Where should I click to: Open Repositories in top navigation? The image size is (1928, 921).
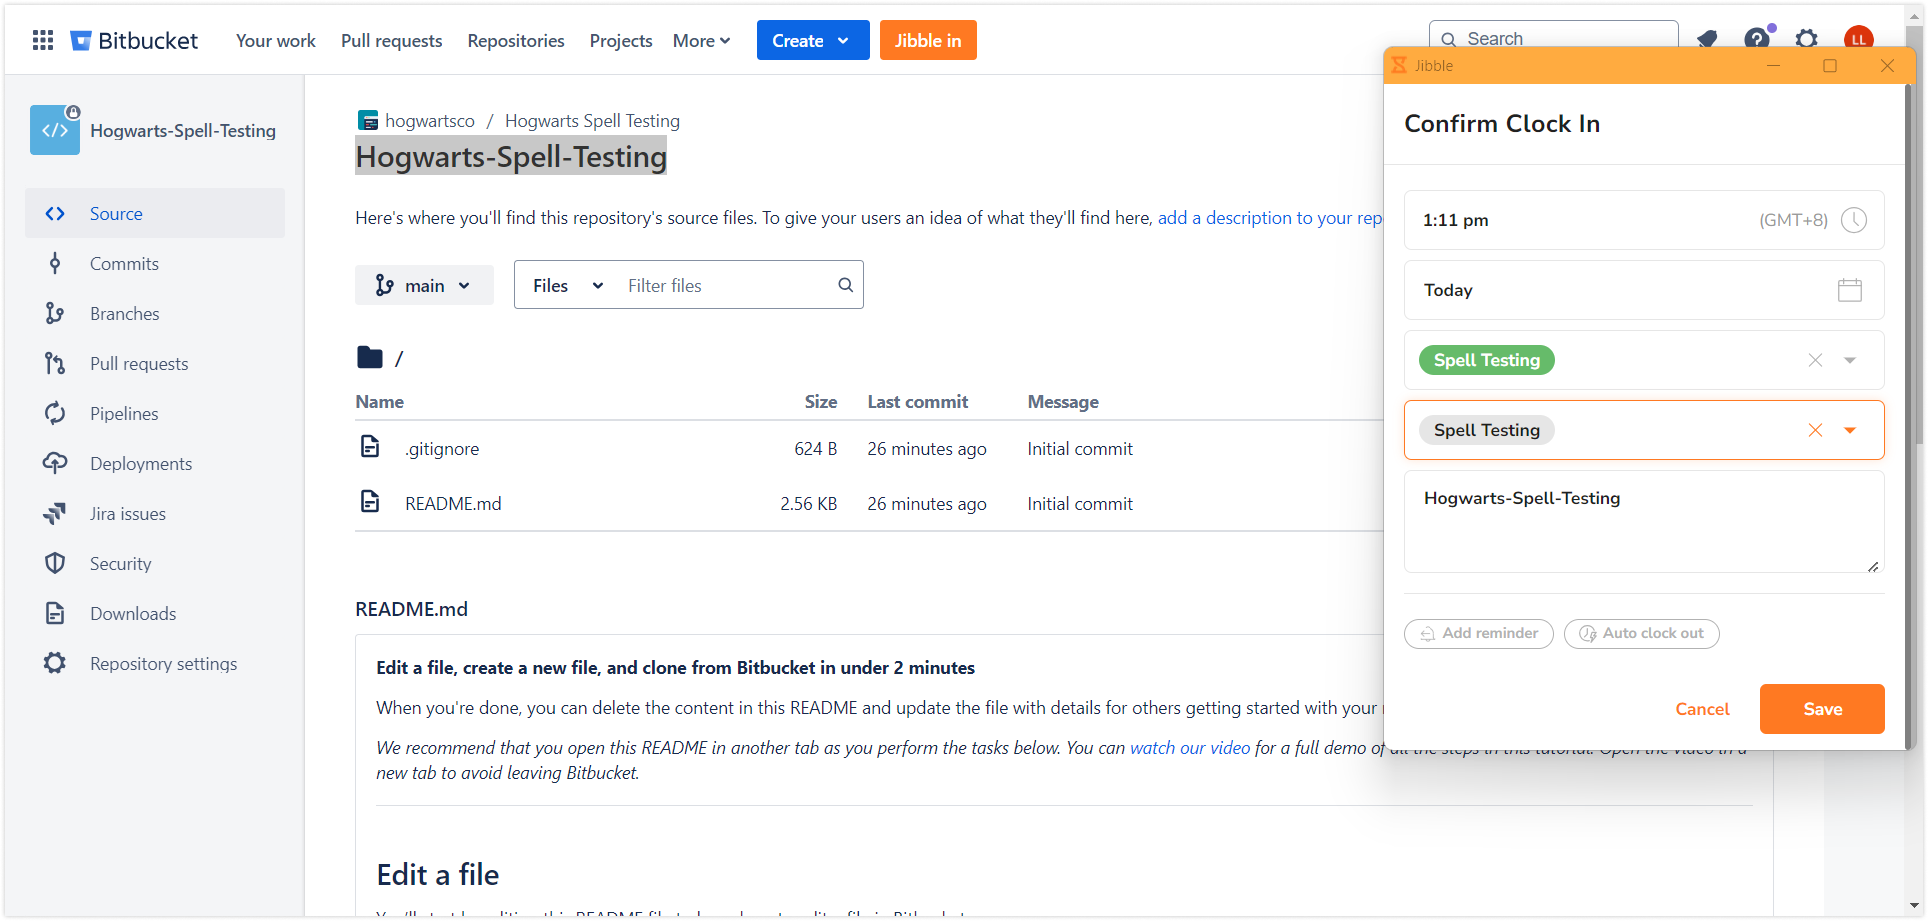pos(516,41)
